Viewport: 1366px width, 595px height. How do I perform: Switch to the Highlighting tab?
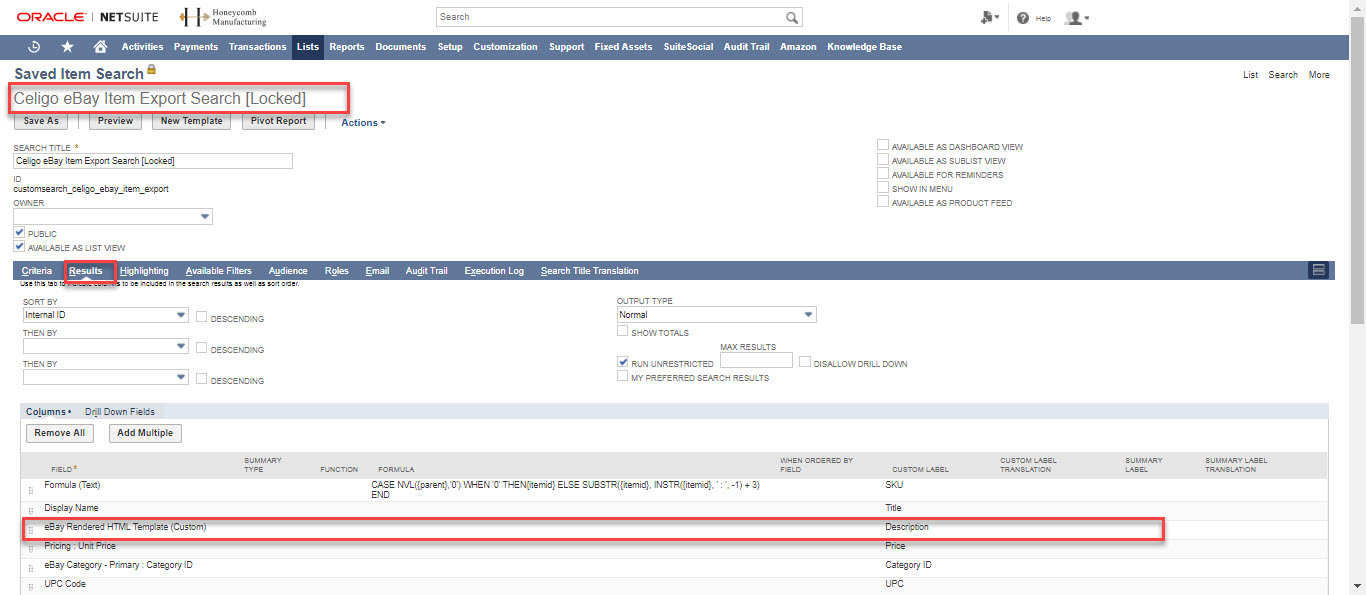point(144,271)
